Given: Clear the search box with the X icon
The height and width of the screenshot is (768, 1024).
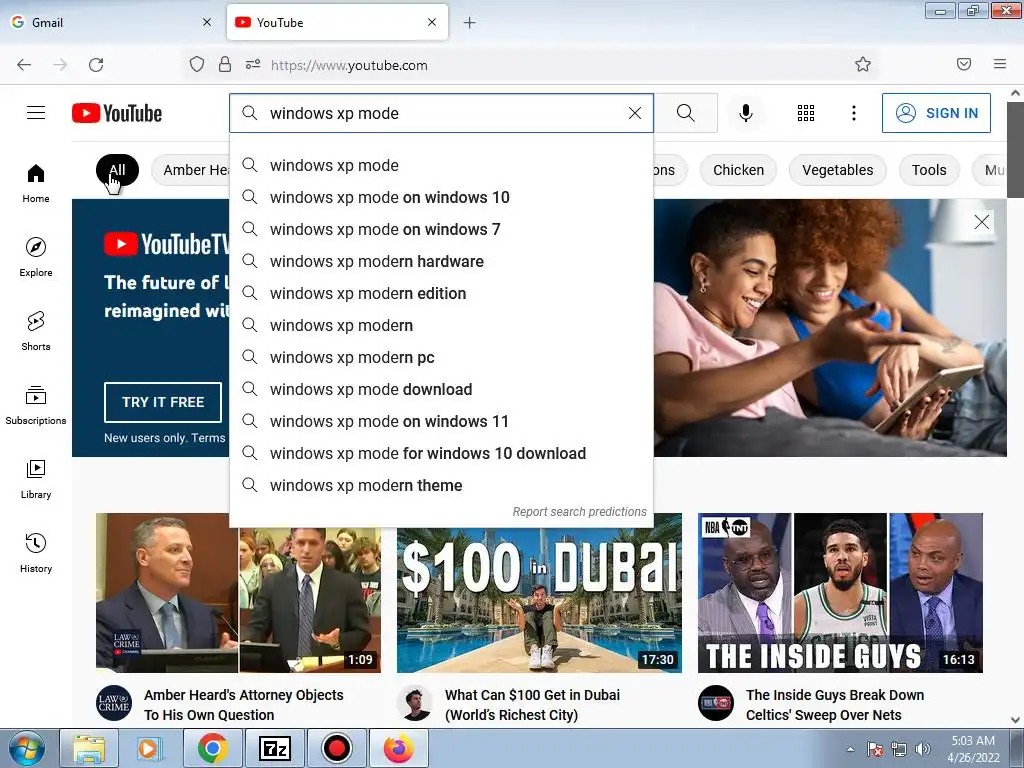Looking at the screenshot, I should (x=634, y=113).
